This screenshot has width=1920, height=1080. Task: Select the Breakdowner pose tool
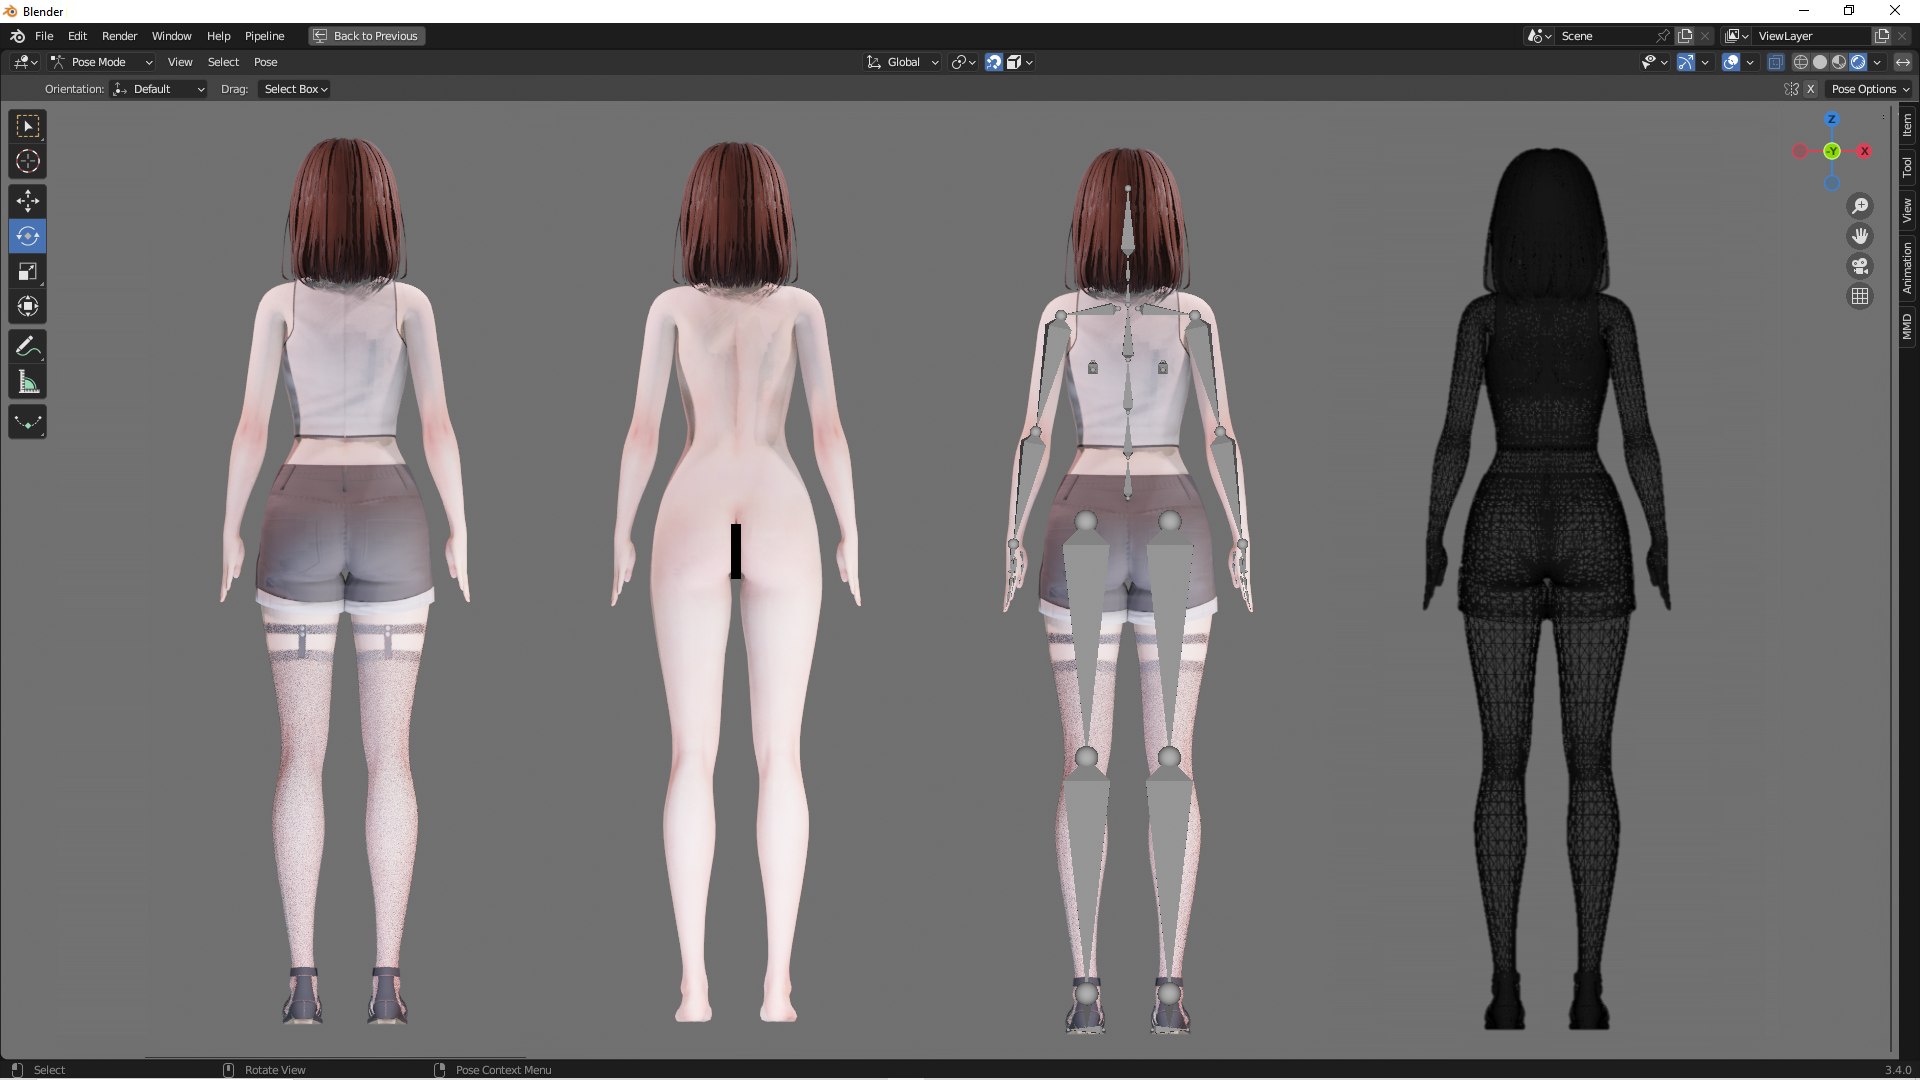point(28,422)
